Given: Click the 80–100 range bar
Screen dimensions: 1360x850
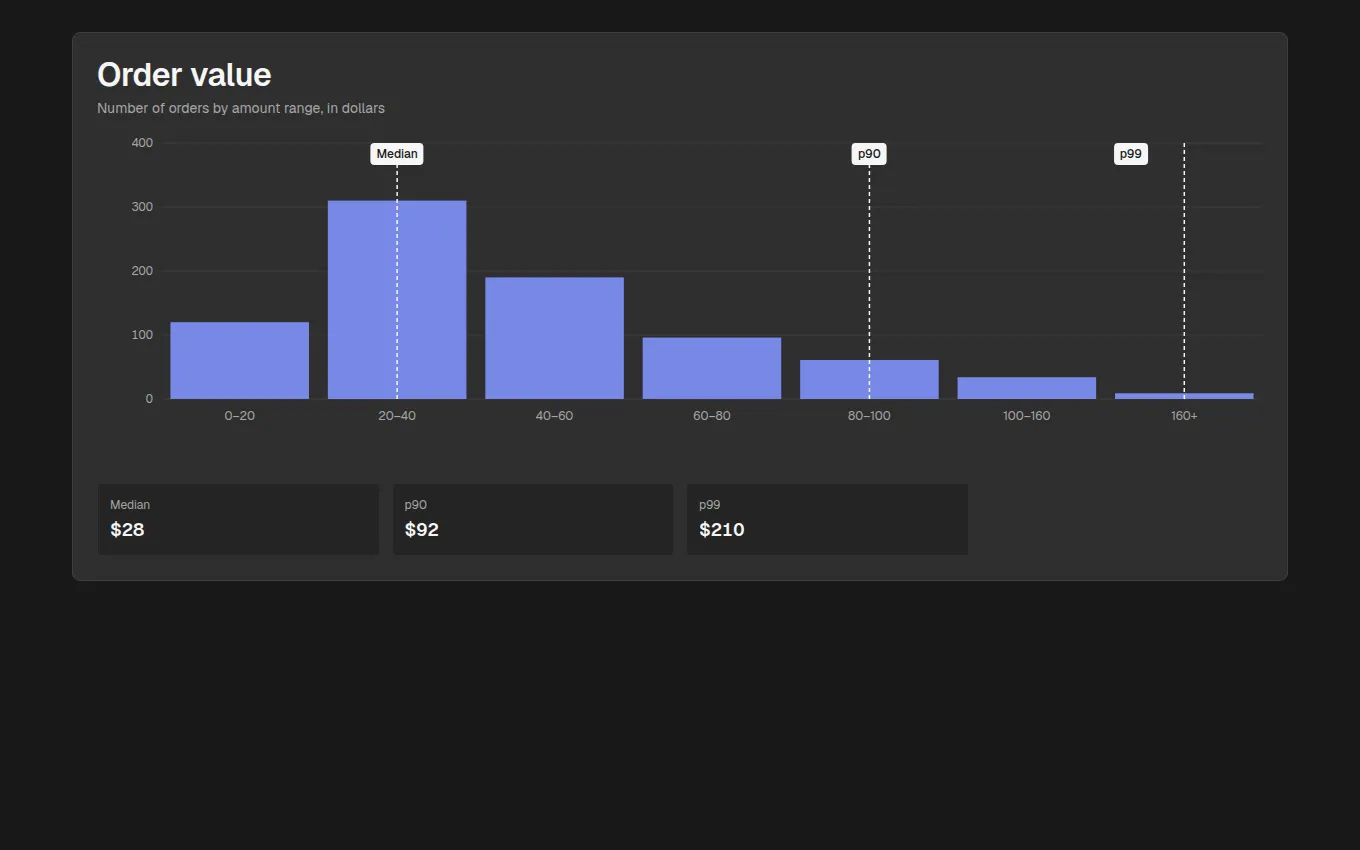Looking at the screenshot, I should click(x=869, y=380).
